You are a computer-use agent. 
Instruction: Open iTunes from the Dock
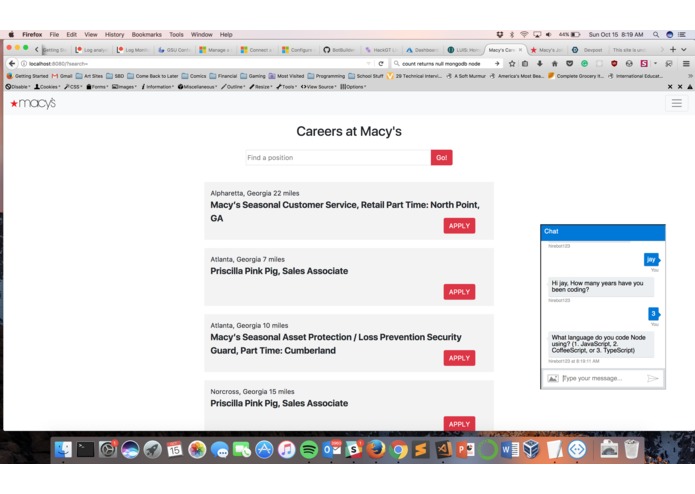click(287, 450)
